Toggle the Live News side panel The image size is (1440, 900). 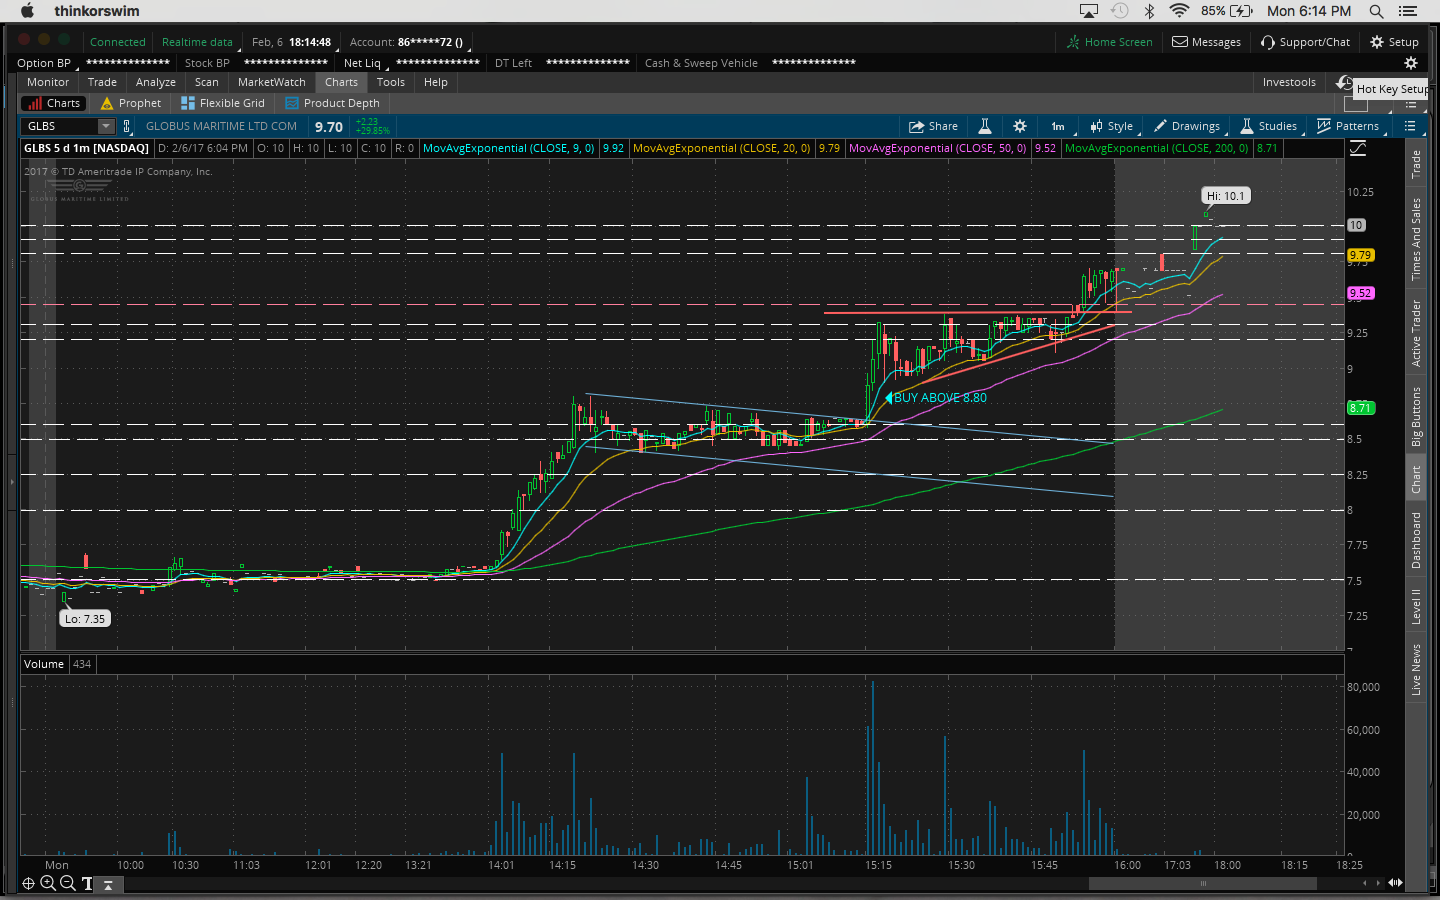(x=1416, y=669)
